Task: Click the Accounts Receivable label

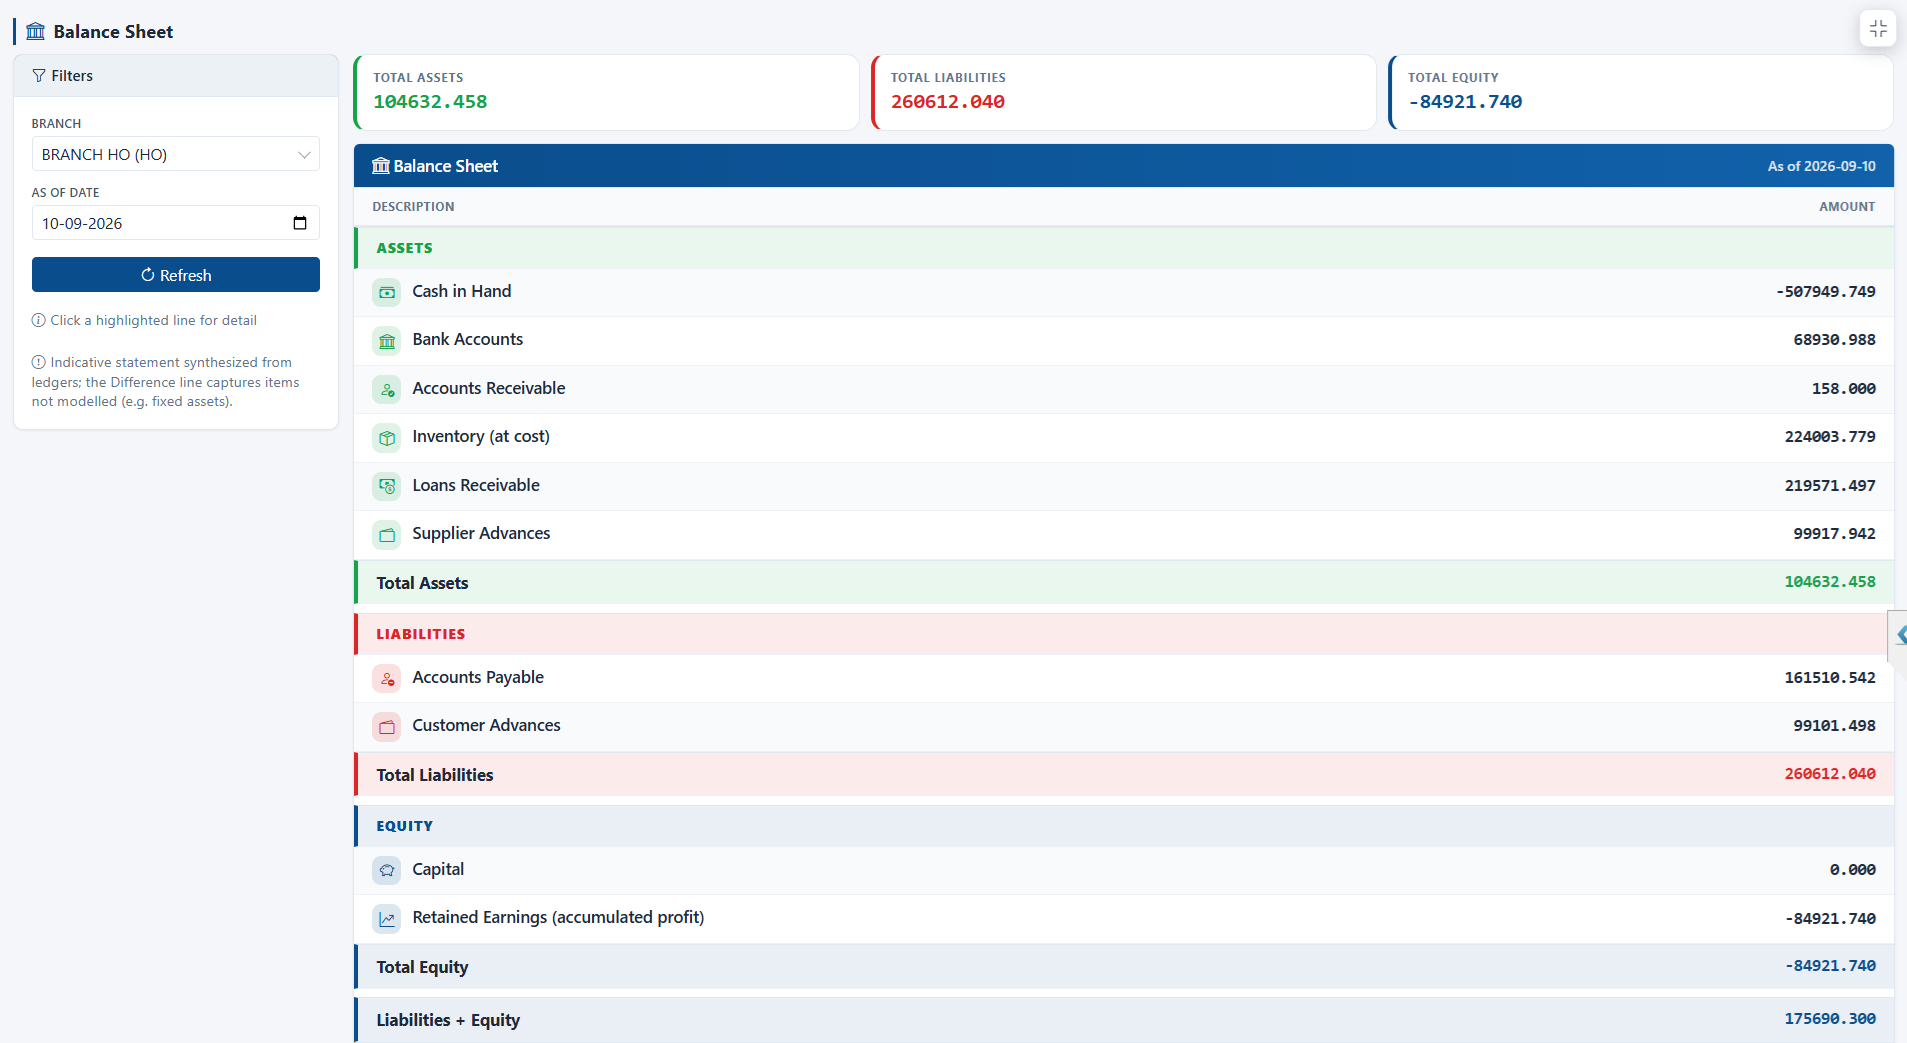Action: point(489,388)
